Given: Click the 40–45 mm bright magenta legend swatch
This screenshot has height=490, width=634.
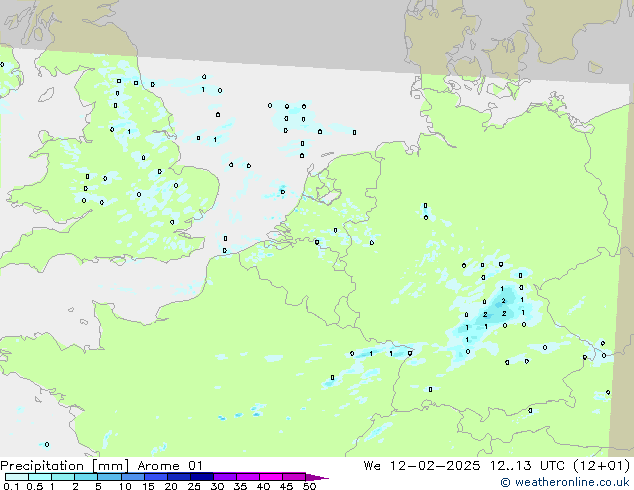Looking at the screenshot, I should 271,477.
